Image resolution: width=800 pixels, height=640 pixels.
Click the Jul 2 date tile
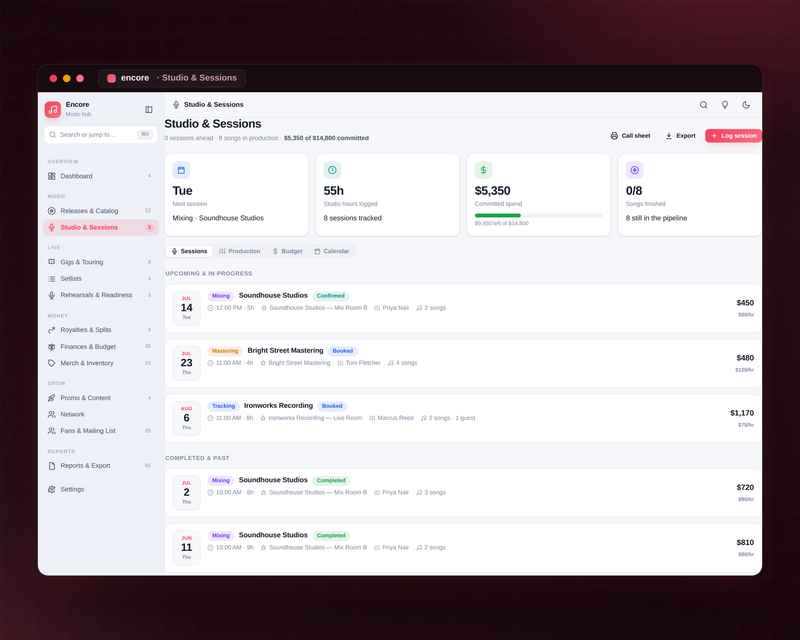tap(186, 493)
